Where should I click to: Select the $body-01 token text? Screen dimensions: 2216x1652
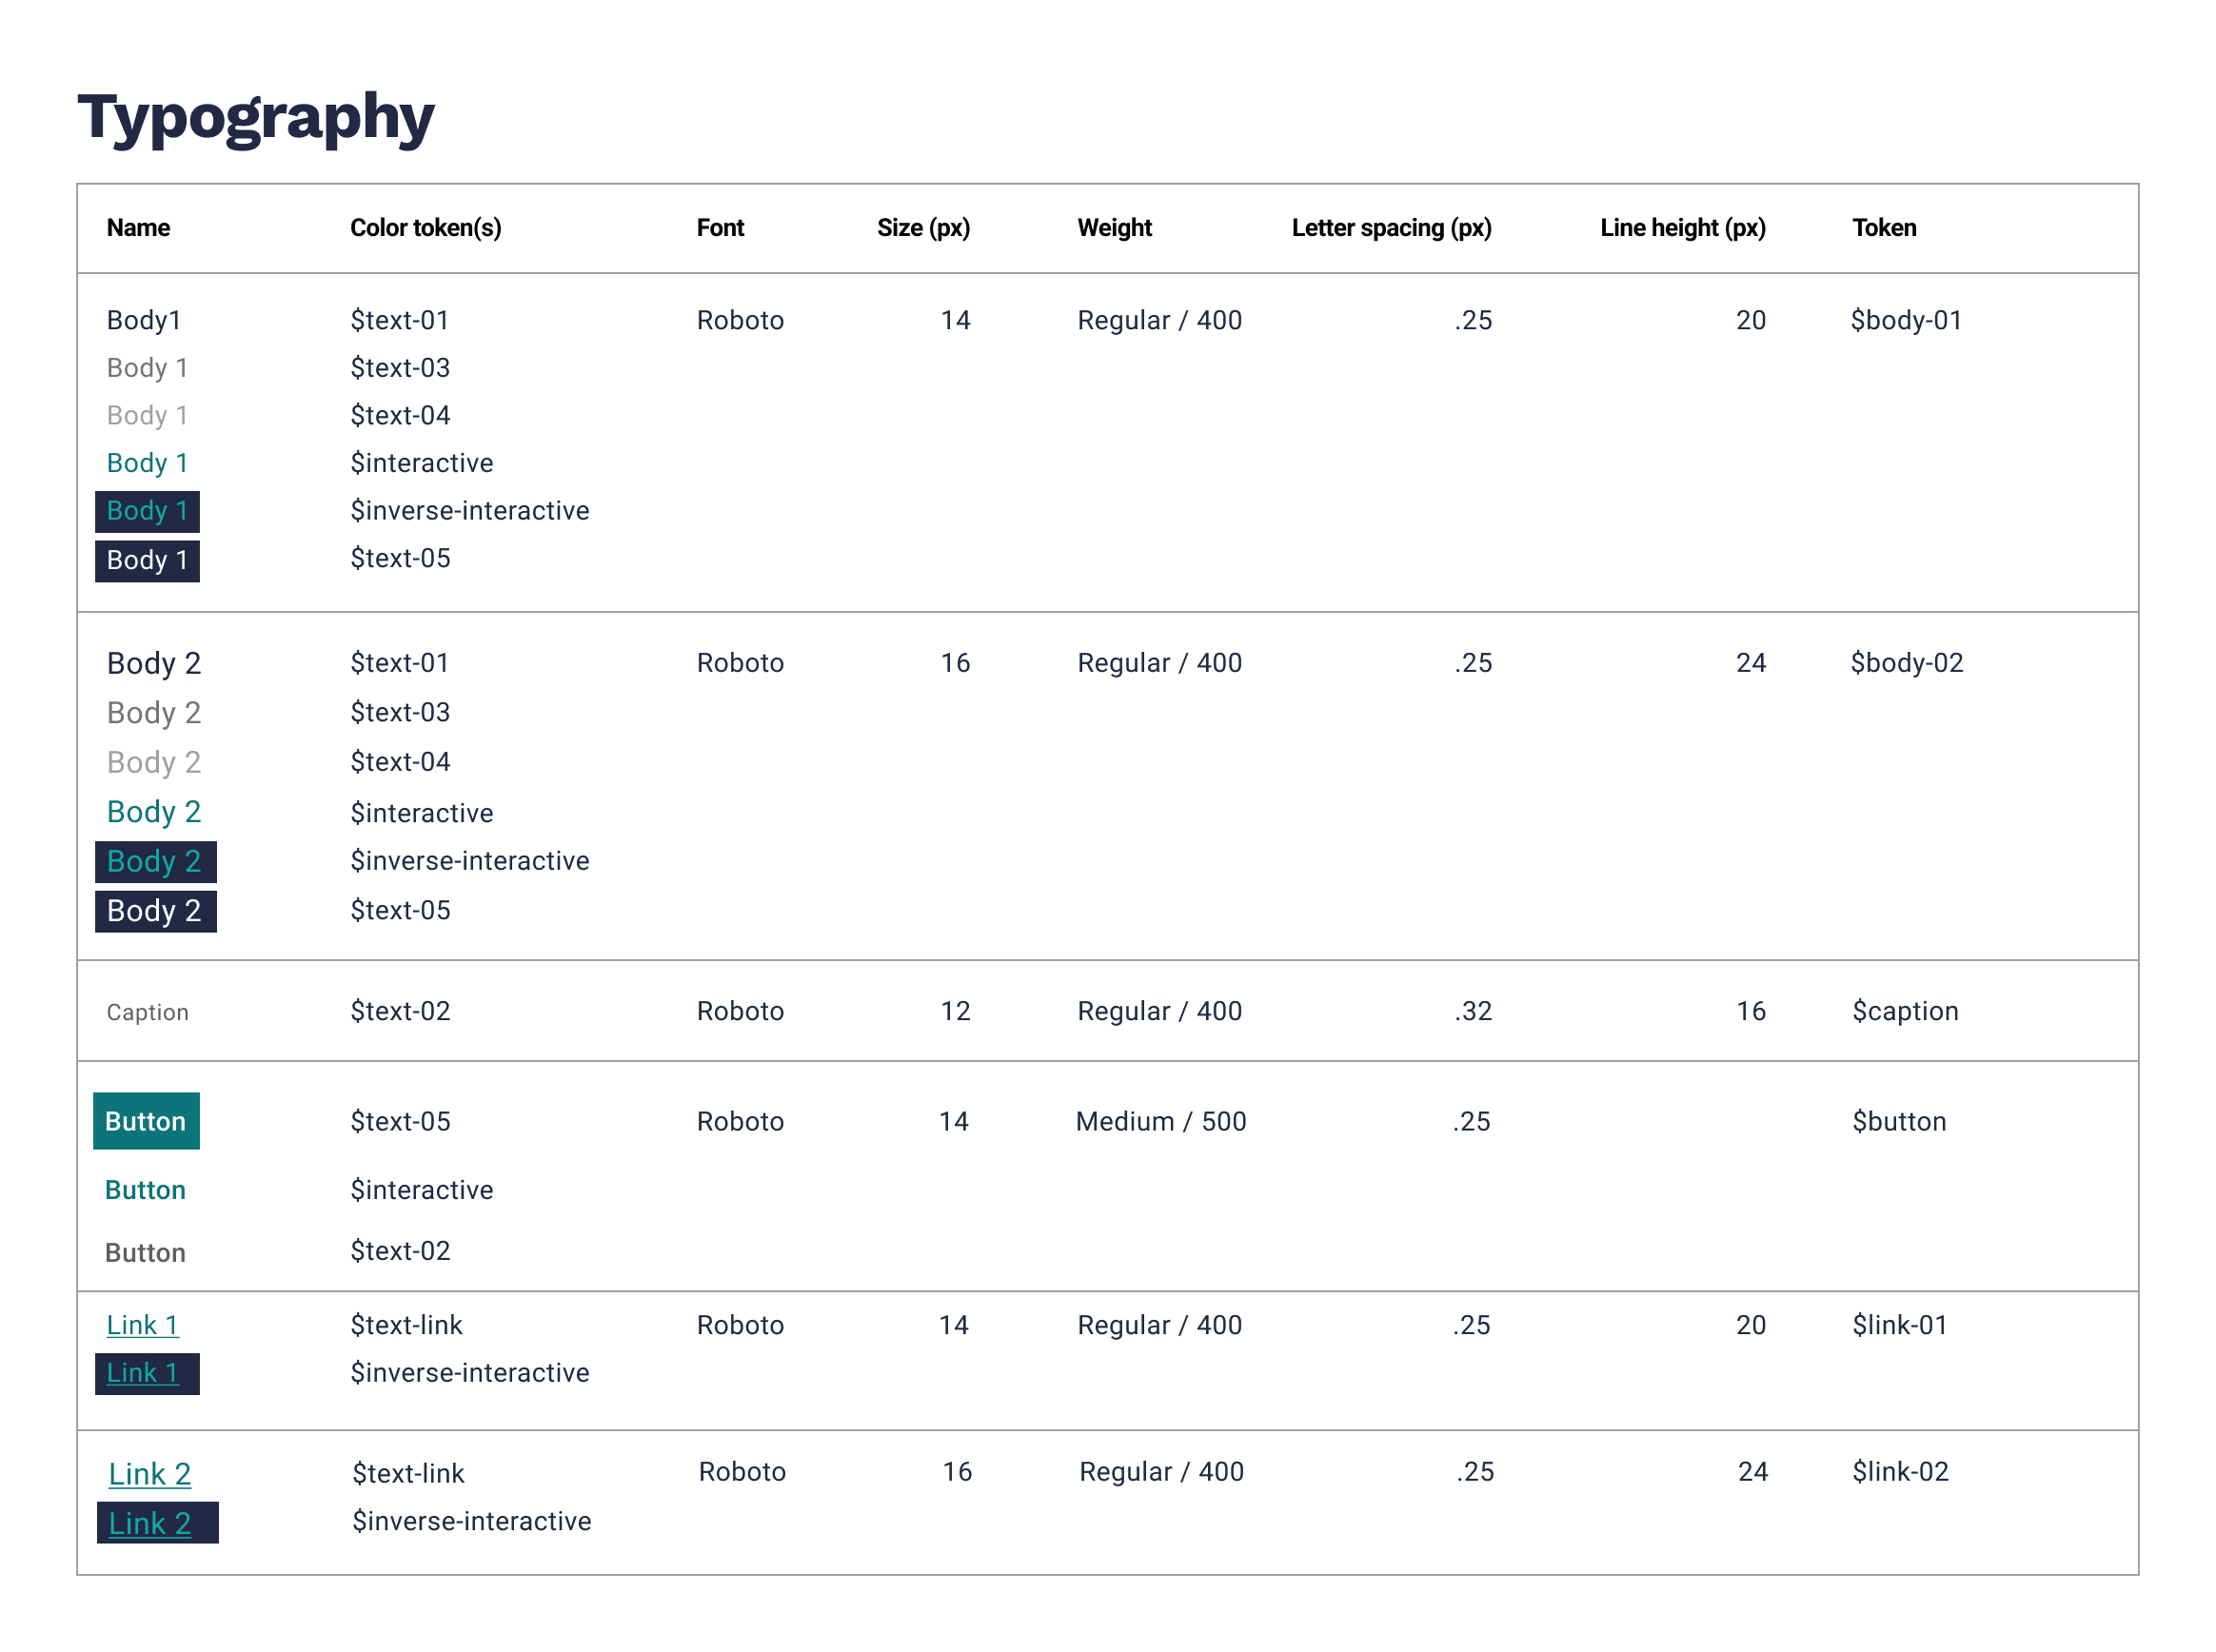[x=1906, y=320]
